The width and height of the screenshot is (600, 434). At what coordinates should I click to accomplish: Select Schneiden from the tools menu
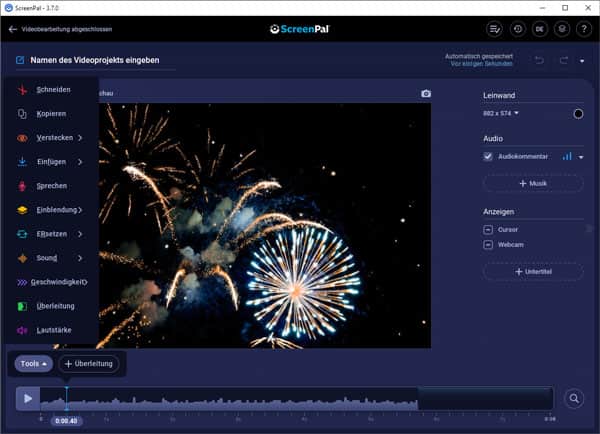tap(52, 90)
